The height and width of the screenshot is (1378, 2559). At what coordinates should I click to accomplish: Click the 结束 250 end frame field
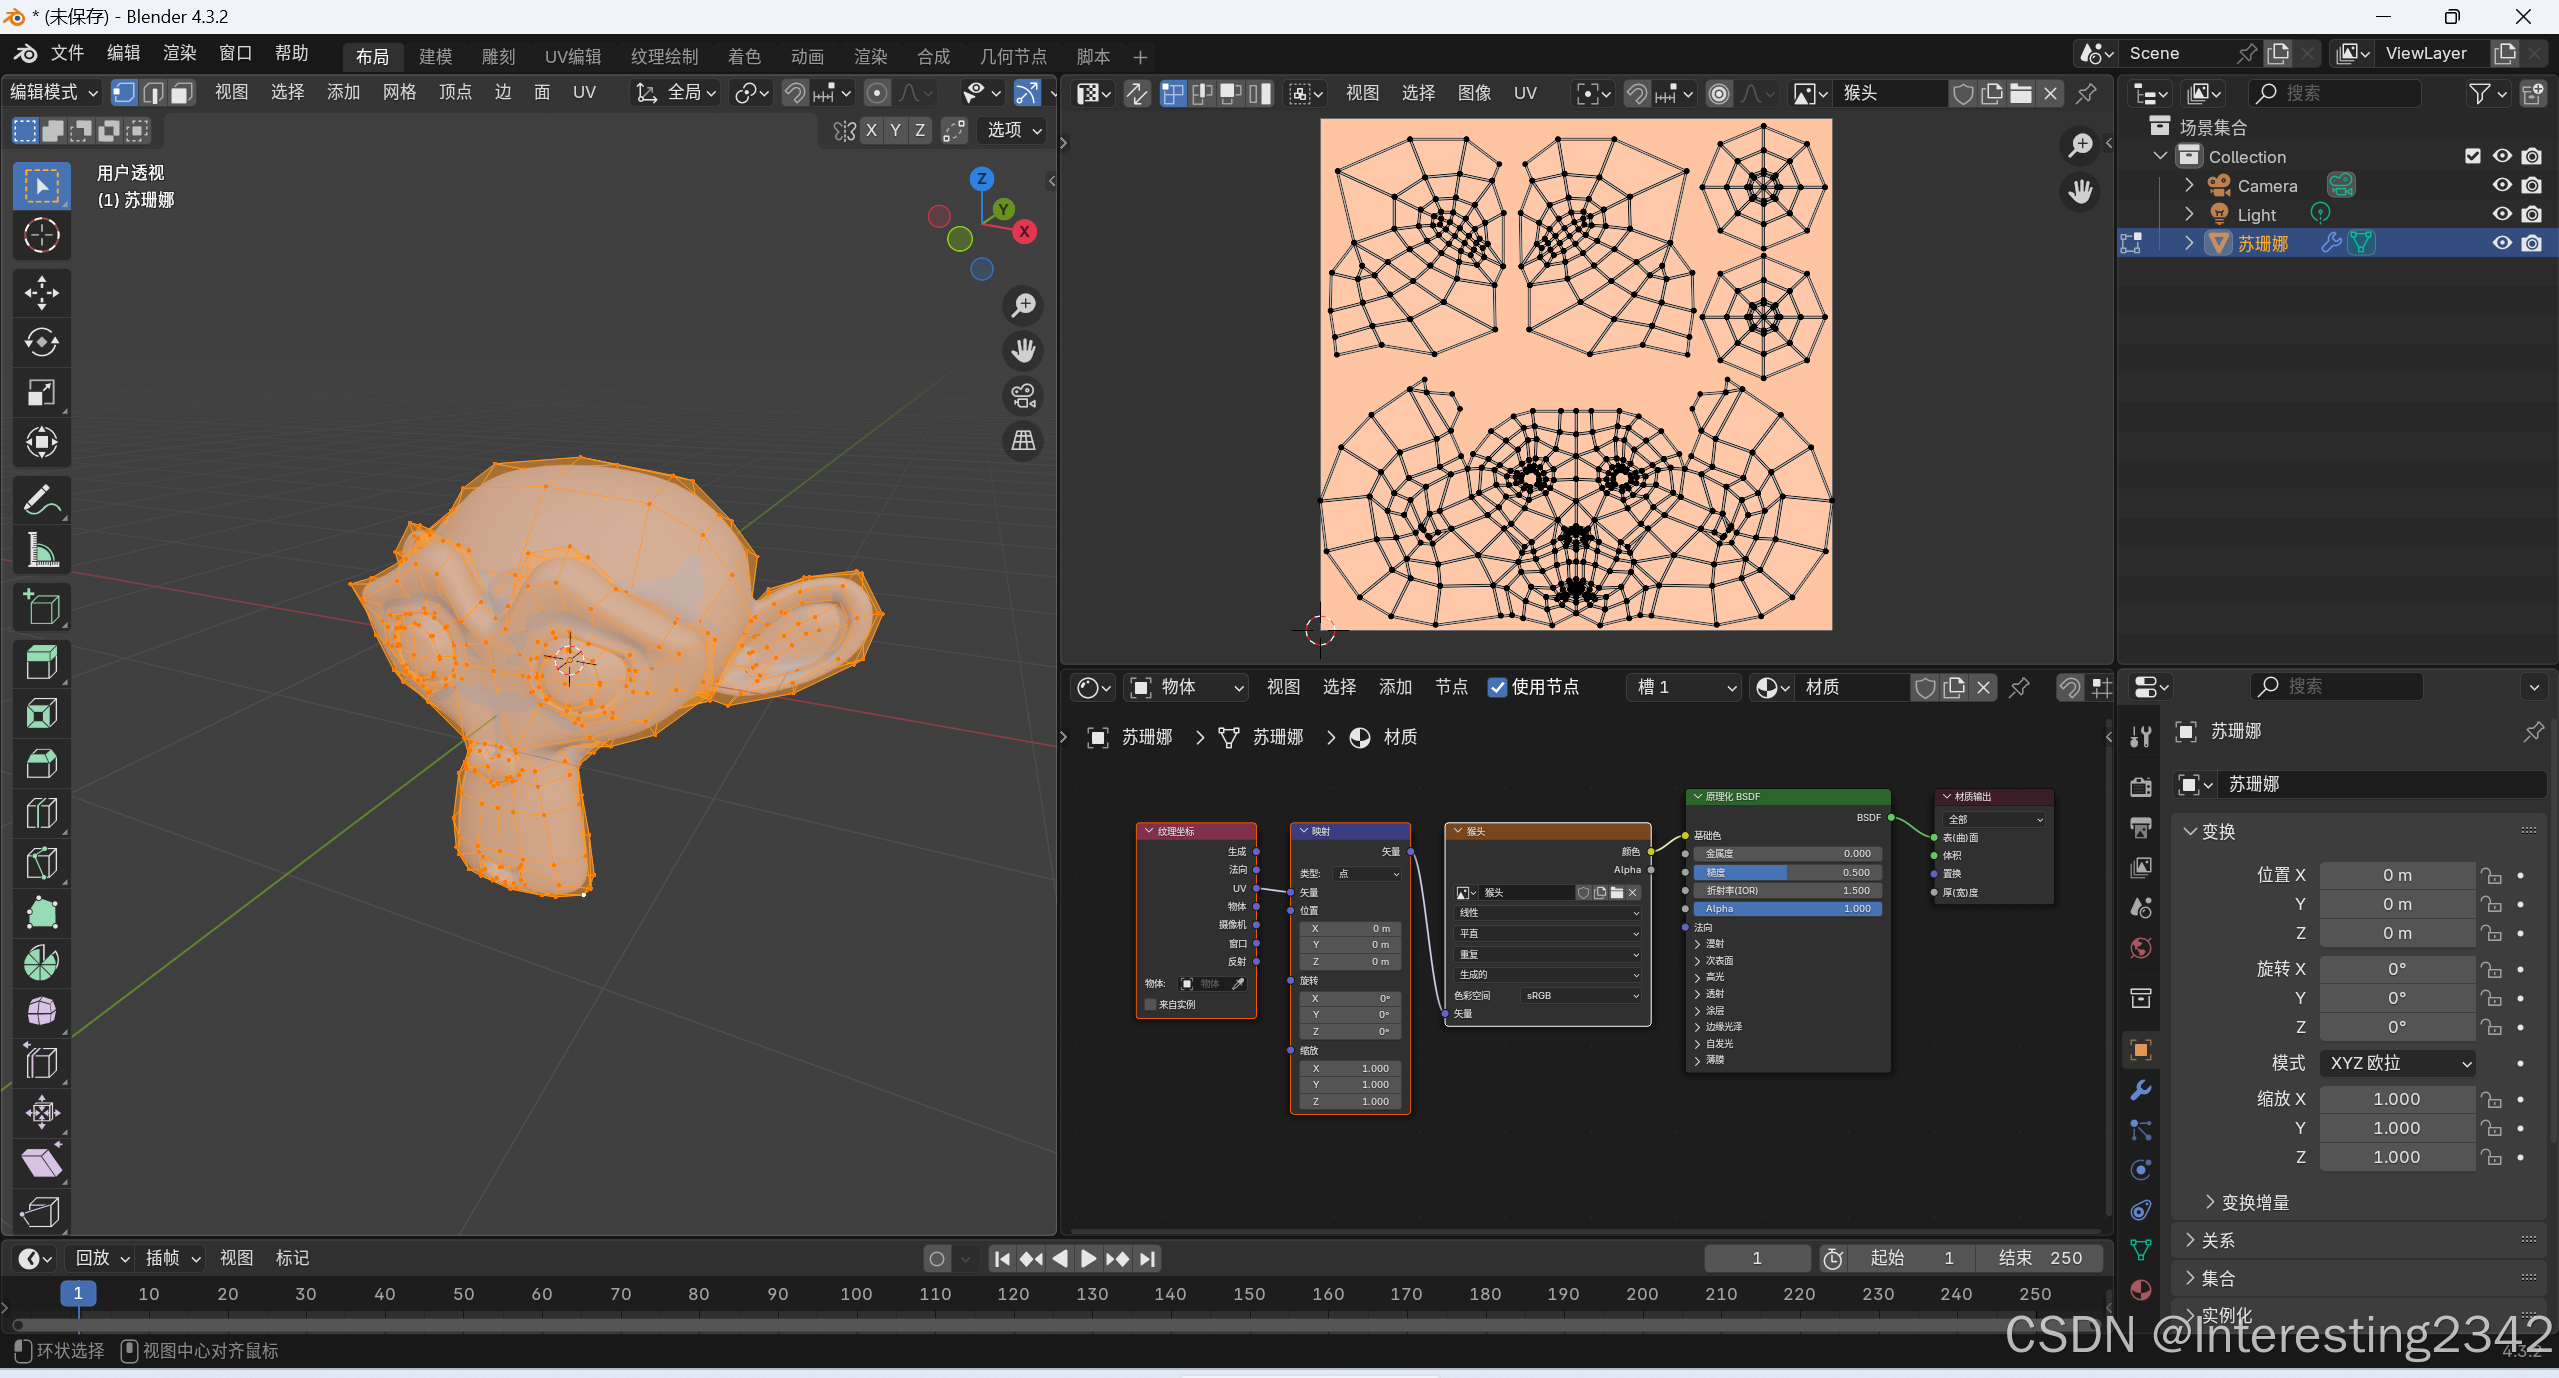coord(2040,1258)
